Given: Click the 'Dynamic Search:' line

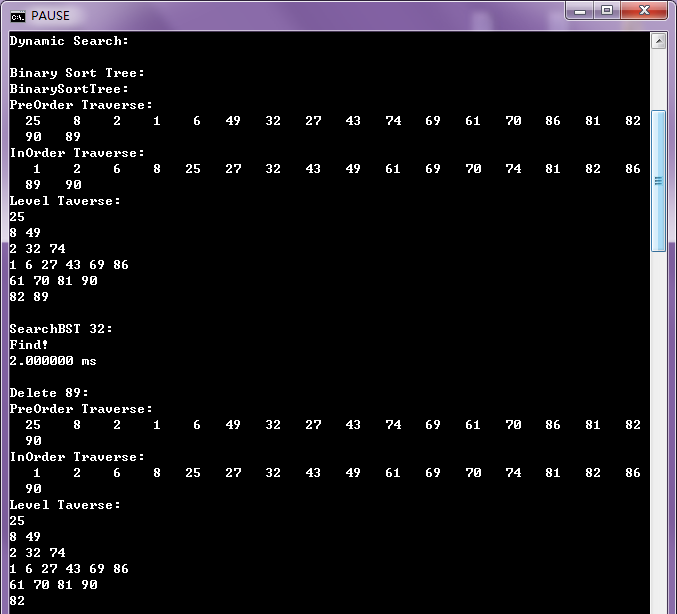Looking at the screenshot, I should [69, 41].
